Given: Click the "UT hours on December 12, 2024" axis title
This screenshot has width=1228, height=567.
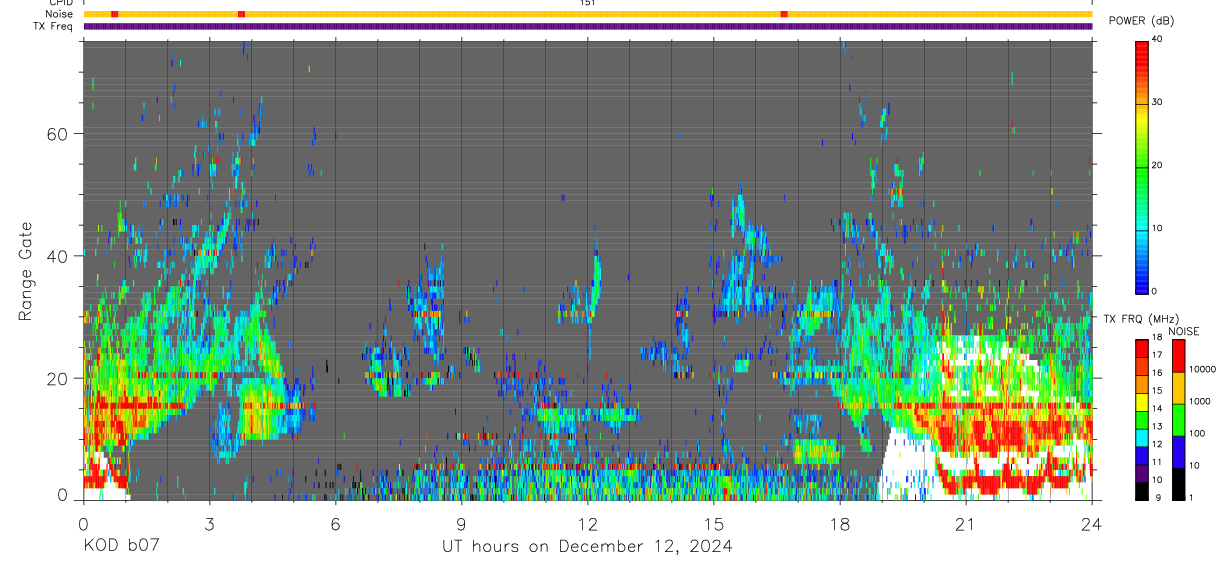Looking at the screenshot, I should (x=588, y=547).
